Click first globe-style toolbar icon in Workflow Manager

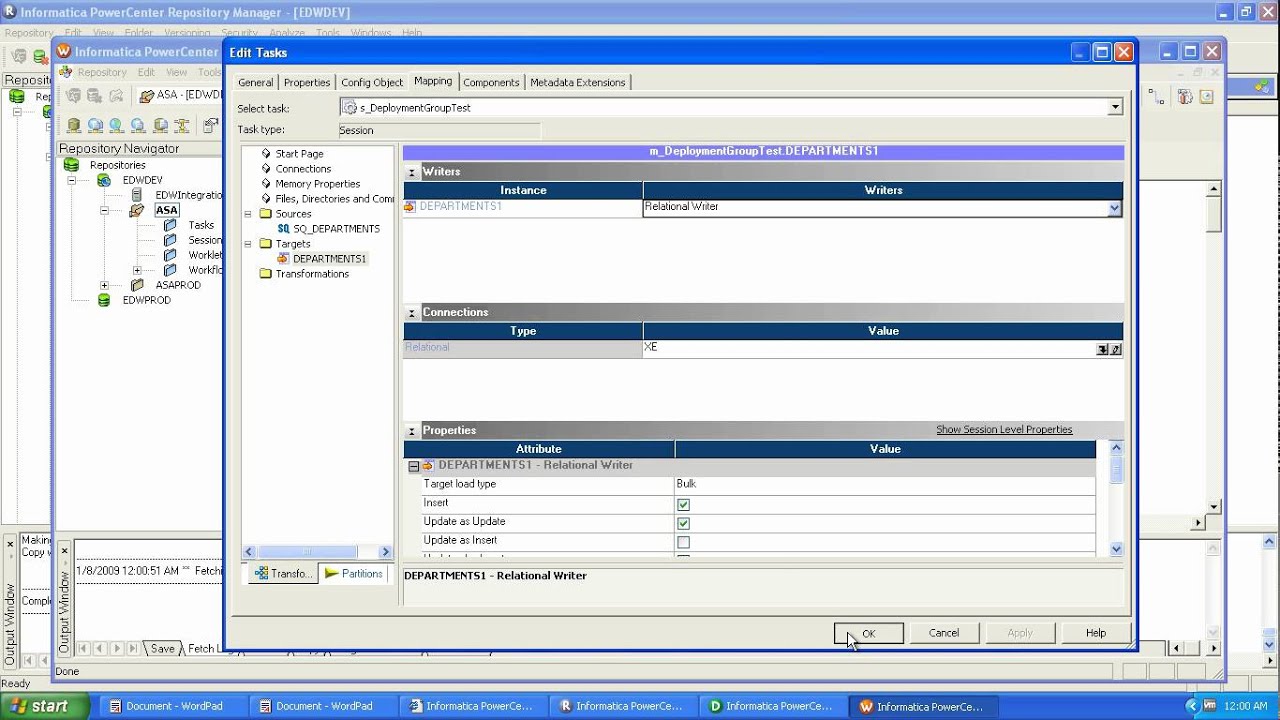[95, 126]
